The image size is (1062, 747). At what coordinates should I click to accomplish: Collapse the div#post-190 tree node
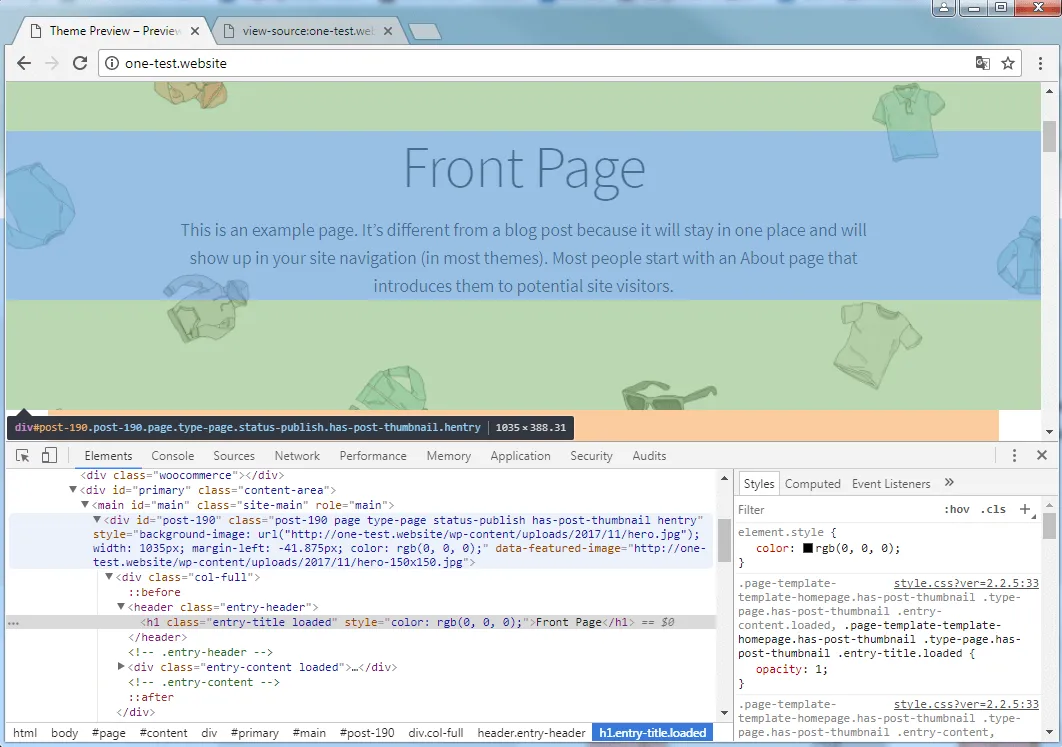click(x=97, y=519)
